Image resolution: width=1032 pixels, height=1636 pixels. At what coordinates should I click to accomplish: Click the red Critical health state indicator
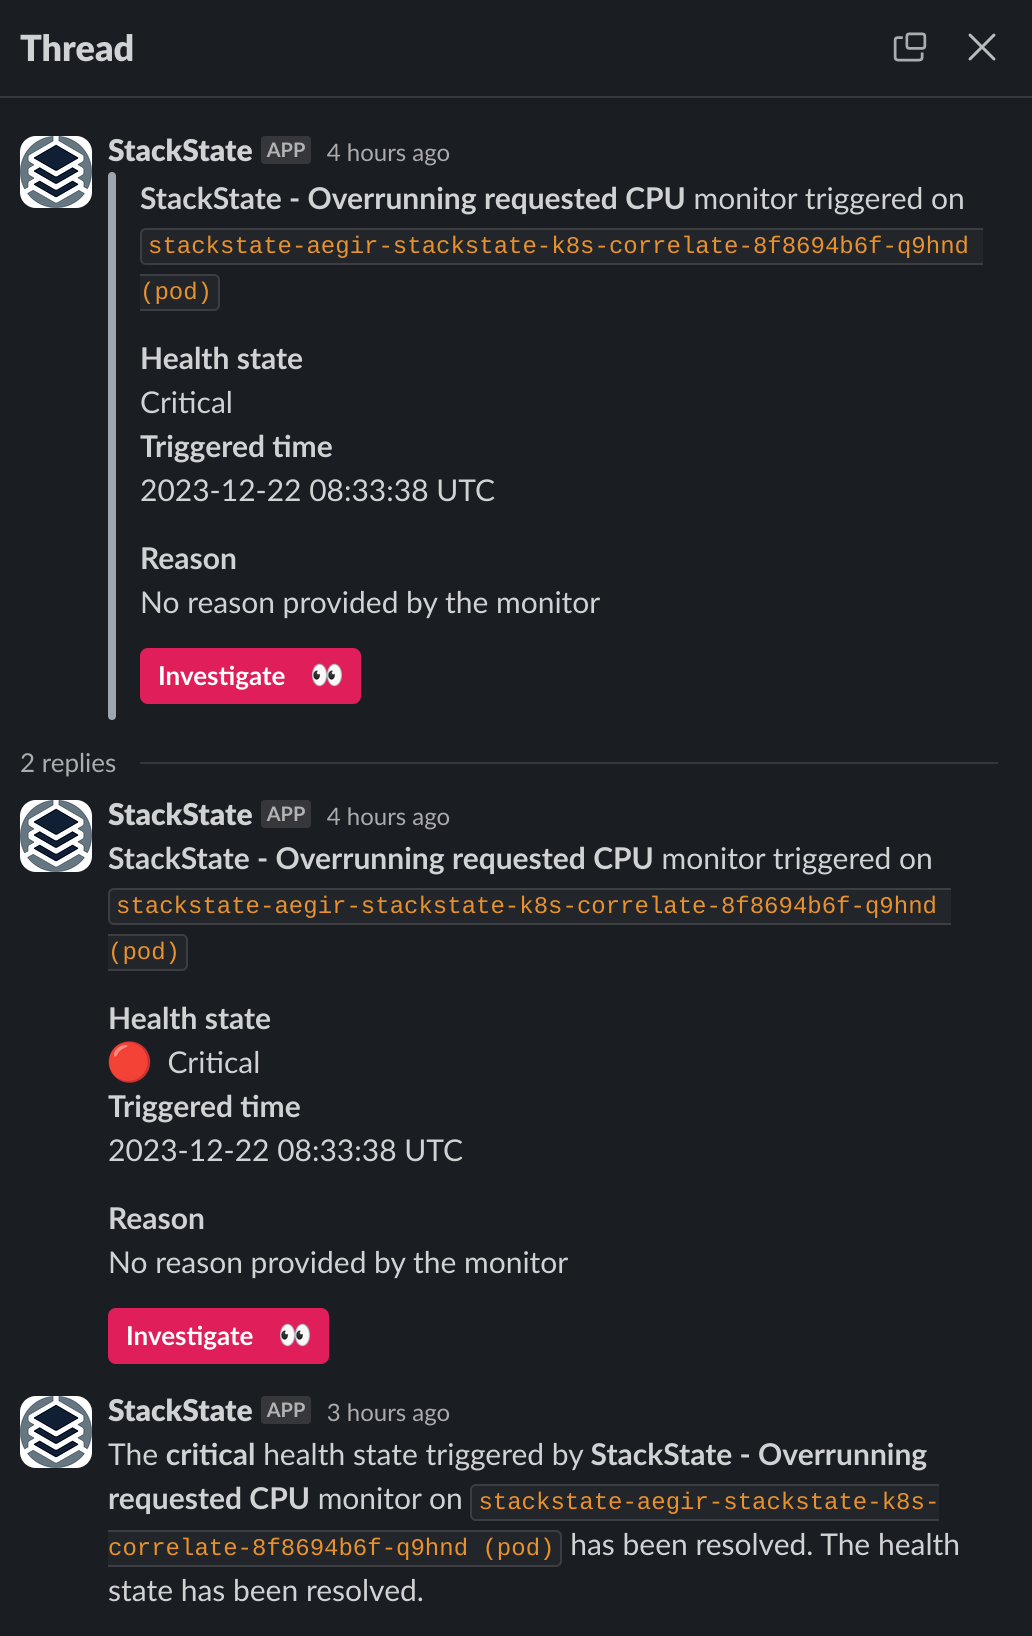click(x=128, y=1062)
